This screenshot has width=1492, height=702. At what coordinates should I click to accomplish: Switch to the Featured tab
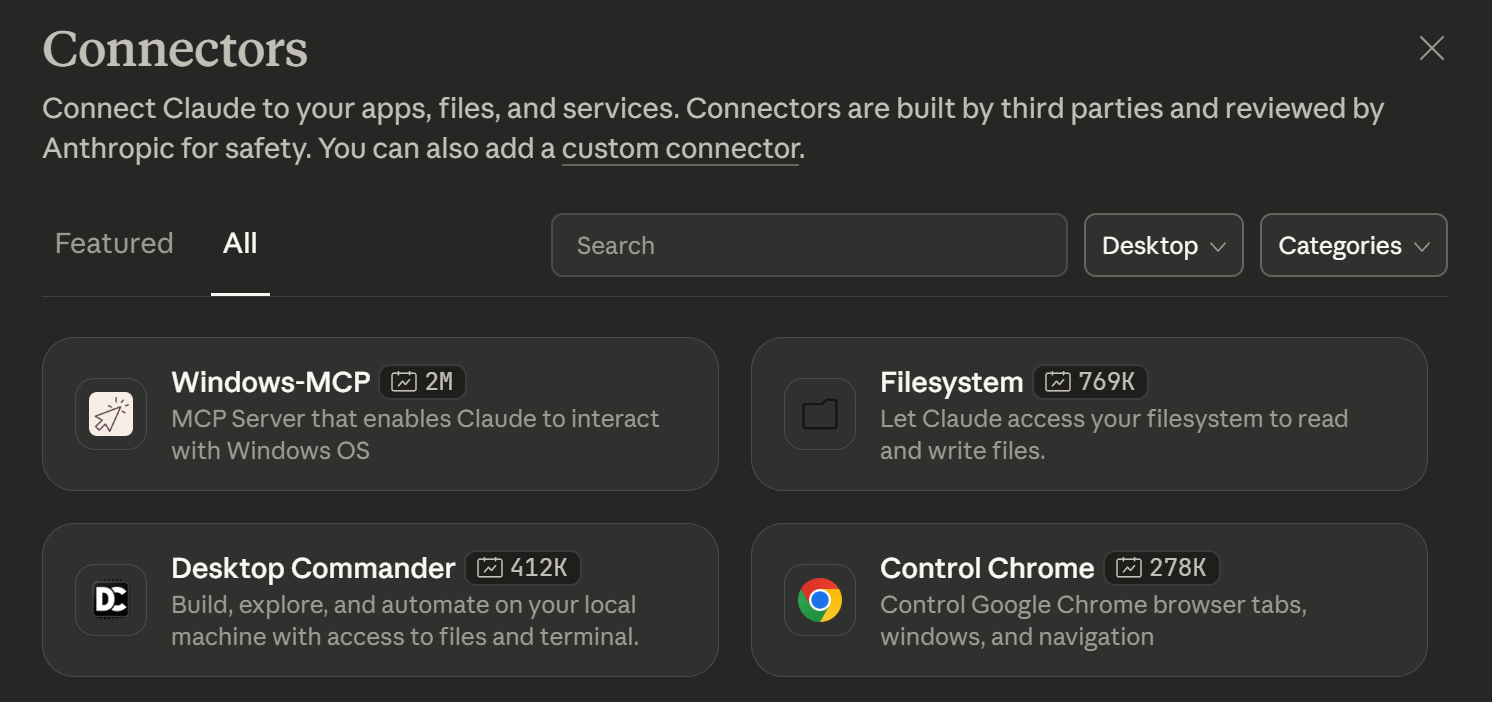coord(113,242)
